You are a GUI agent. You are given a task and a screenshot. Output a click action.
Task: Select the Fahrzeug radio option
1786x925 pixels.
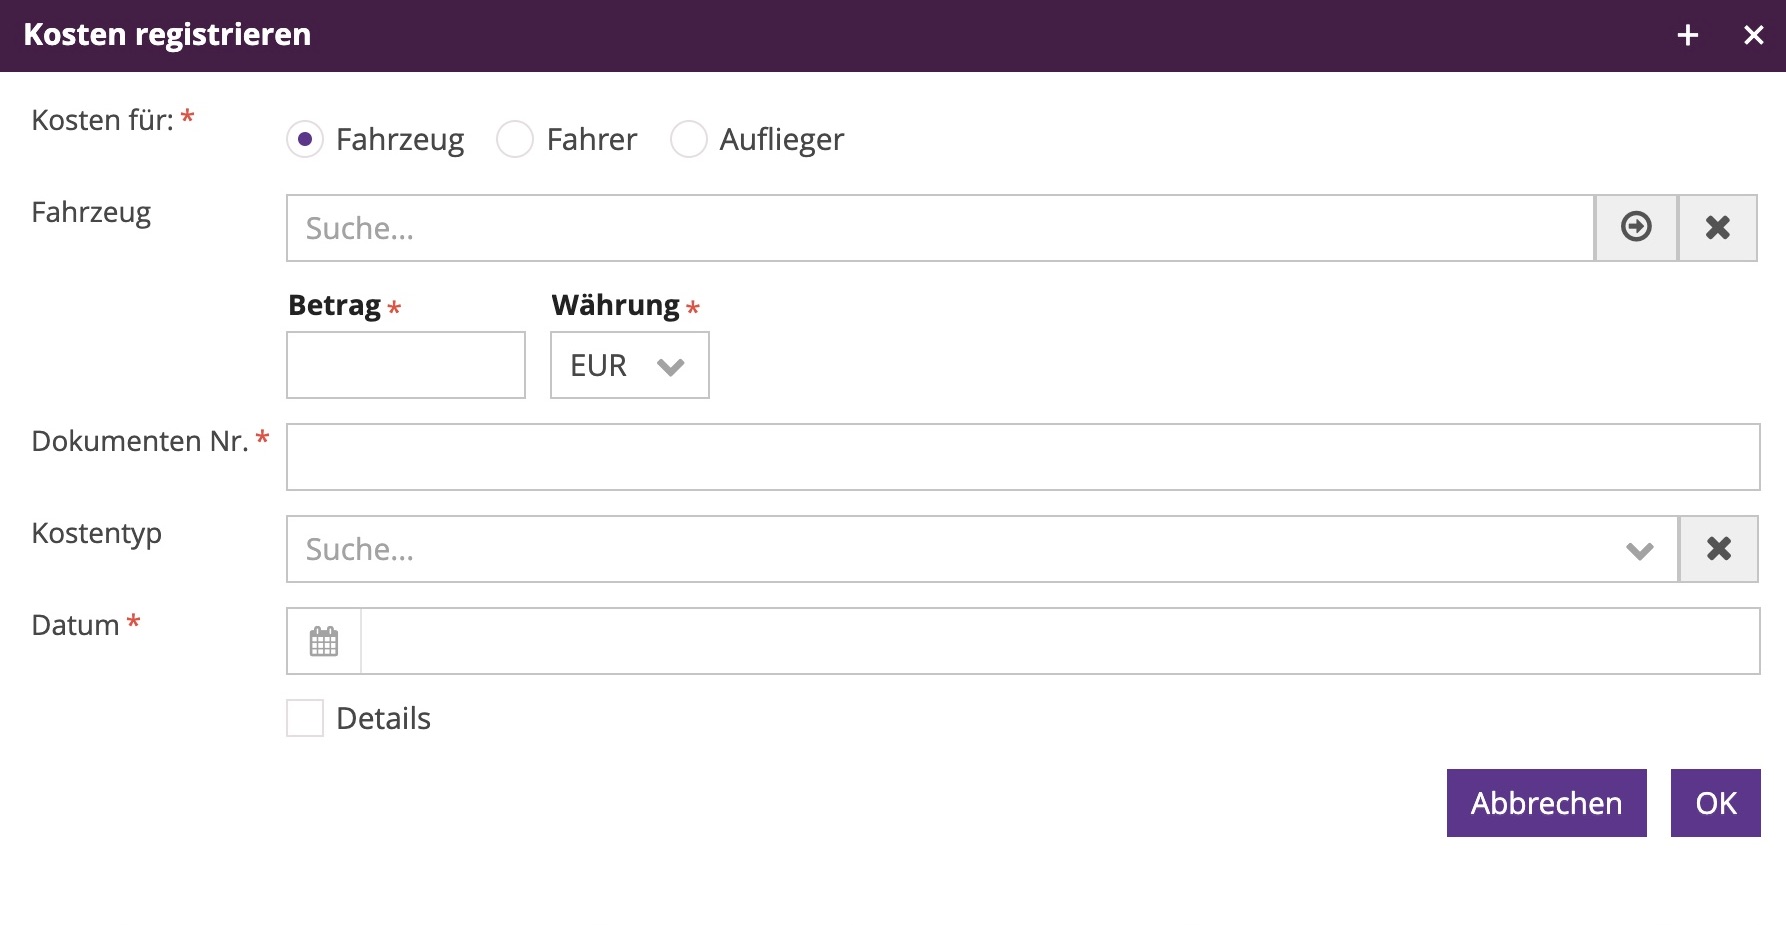point(305,139)
